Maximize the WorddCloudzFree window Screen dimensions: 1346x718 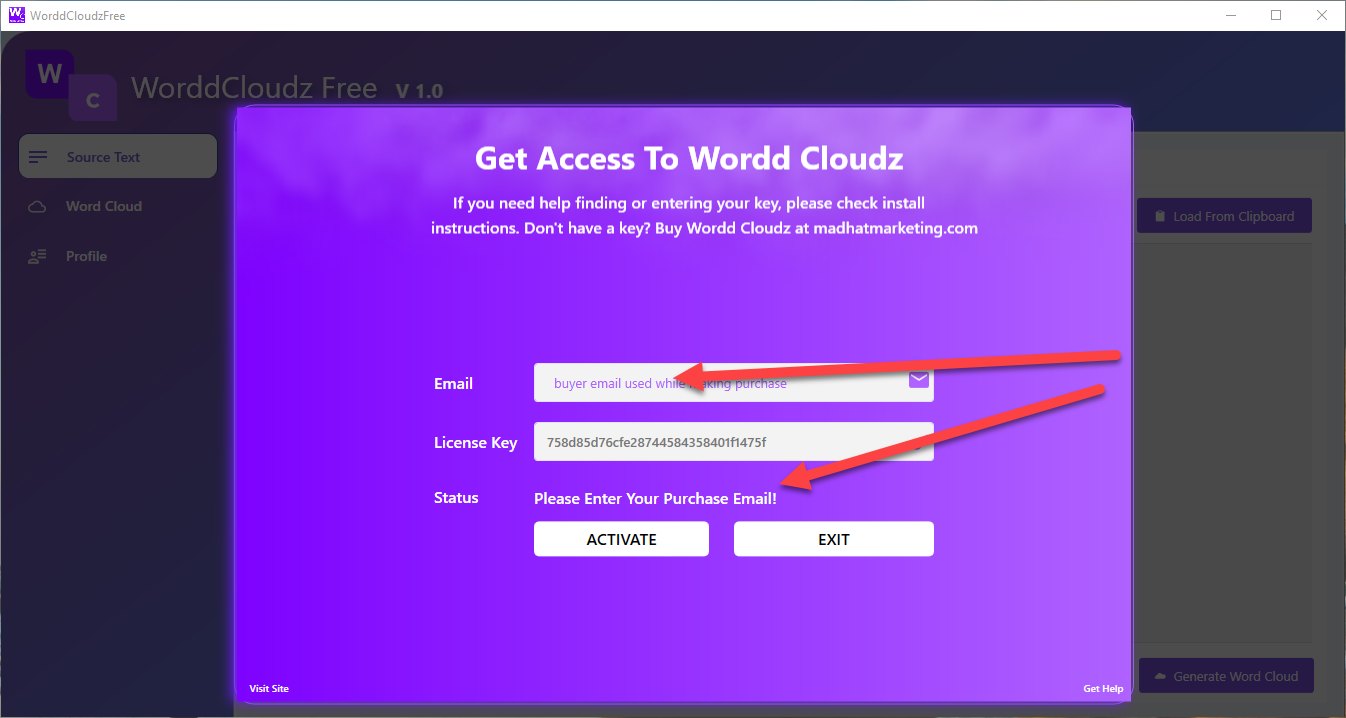pyautogui.click(x=1276, y=15)
